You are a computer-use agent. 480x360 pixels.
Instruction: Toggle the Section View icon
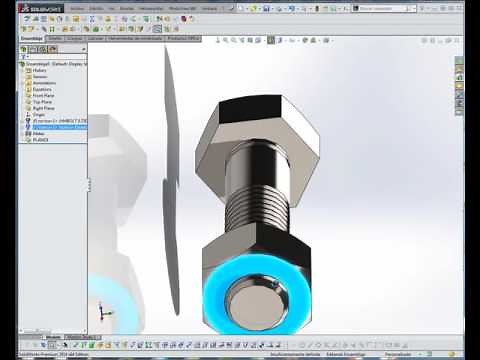point(250,40)
